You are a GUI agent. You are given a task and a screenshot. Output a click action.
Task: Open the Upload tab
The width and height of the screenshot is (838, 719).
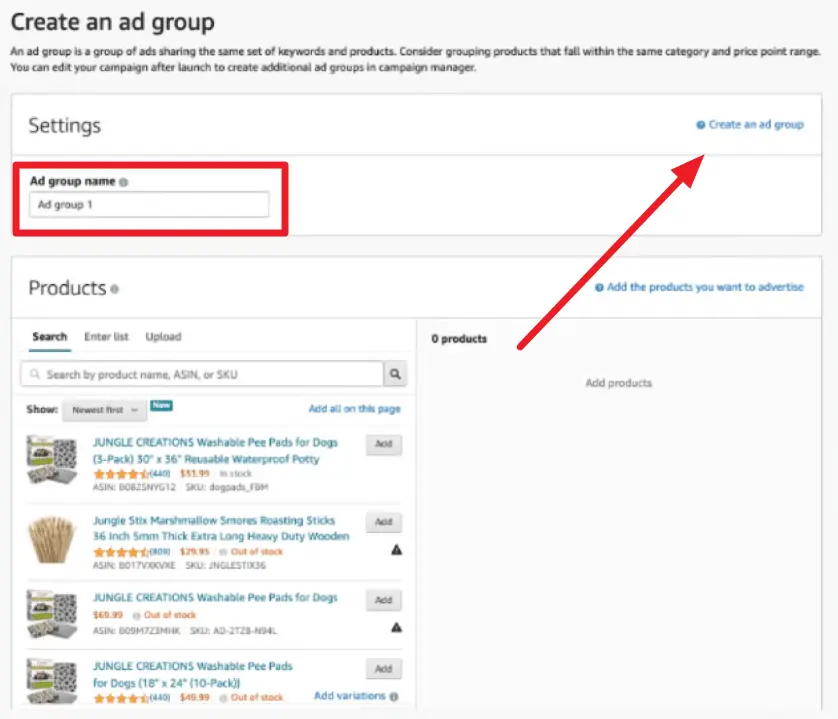[x=163, y=337]
